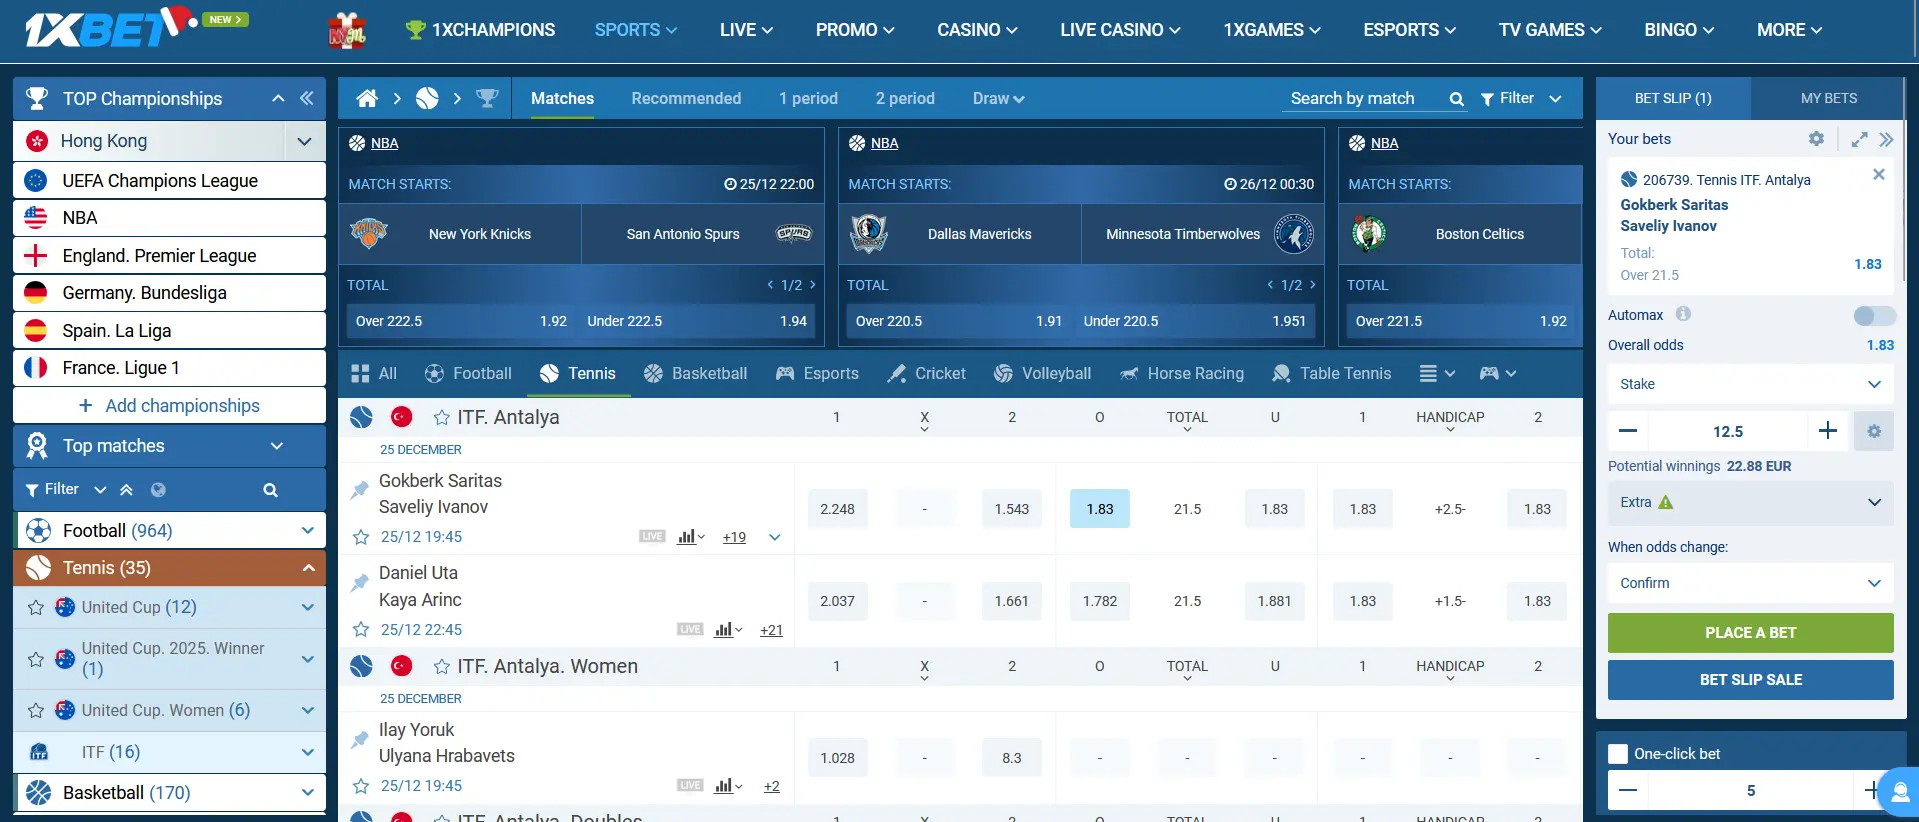Click the search magnifier in match search
Image resolution: width=1919 pixels, height=822 pixels.
1456,99
